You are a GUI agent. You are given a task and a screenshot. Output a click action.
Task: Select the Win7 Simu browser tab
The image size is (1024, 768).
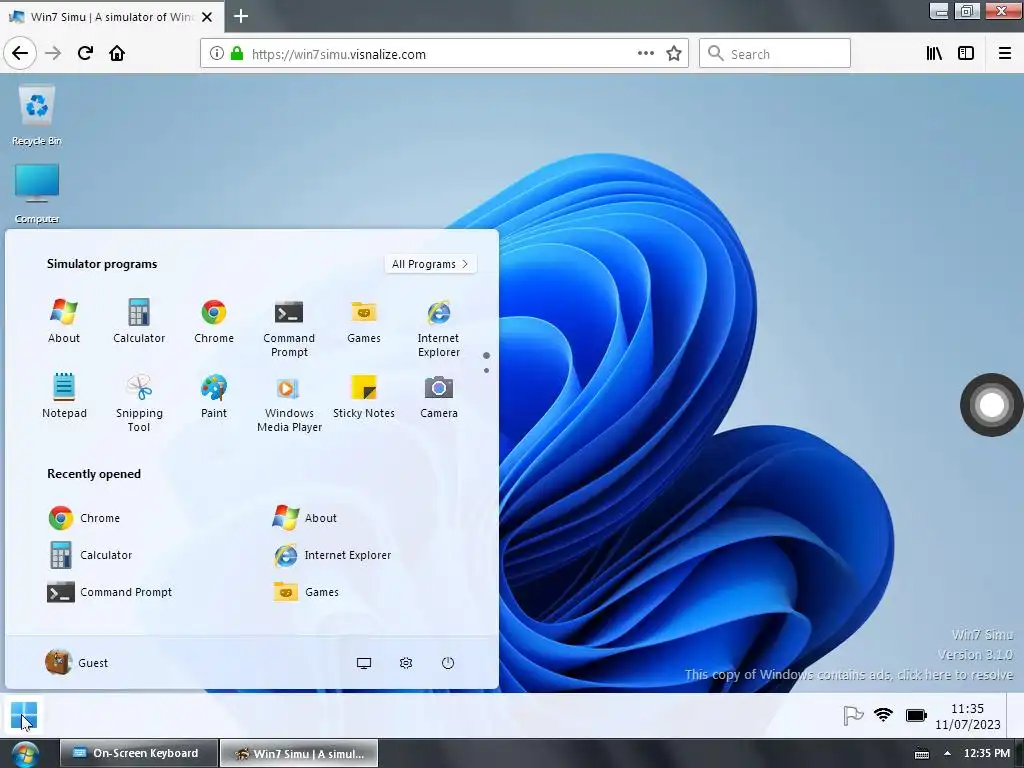pyautogui.click(x=112, y=16)
